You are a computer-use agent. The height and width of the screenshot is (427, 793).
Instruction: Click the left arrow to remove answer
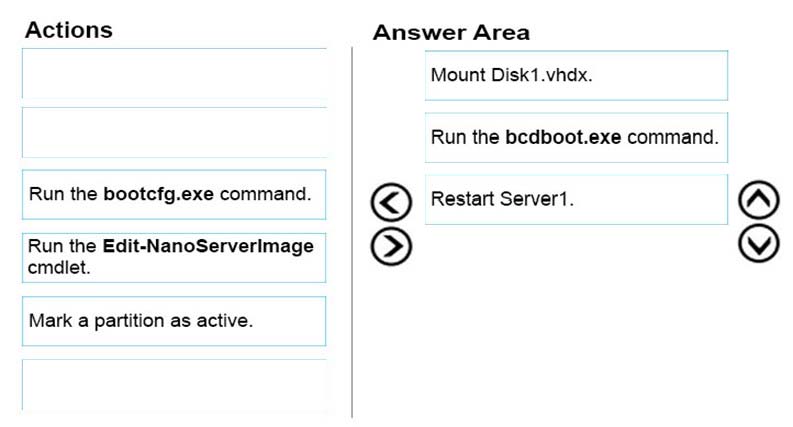click(x=391, y=202)
